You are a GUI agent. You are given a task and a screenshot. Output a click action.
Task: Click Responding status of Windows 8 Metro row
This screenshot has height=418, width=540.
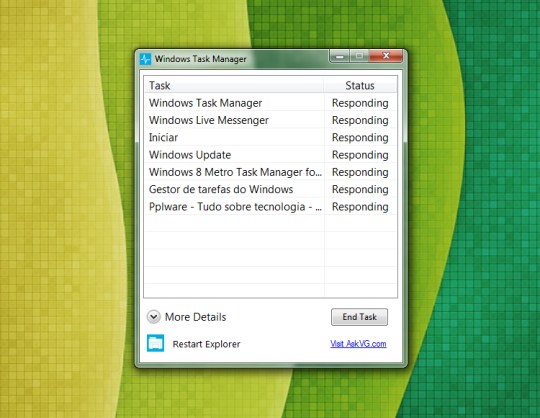360,172
